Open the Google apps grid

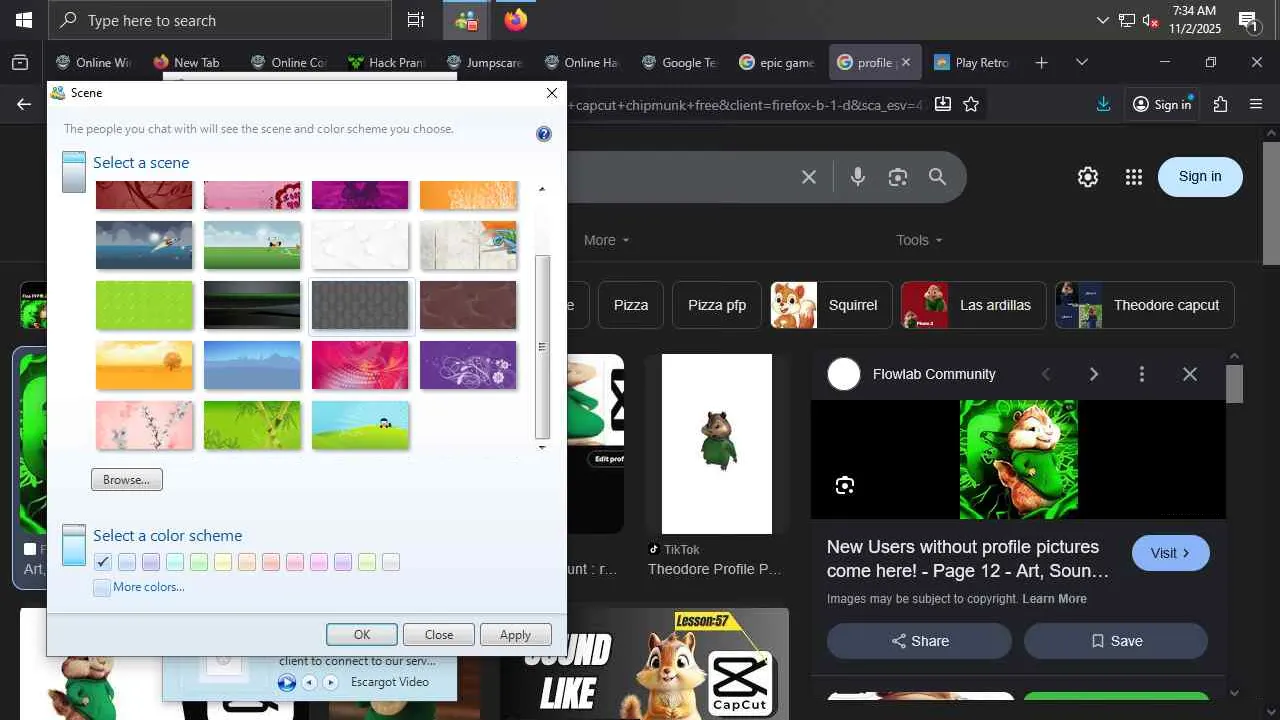1133,177
